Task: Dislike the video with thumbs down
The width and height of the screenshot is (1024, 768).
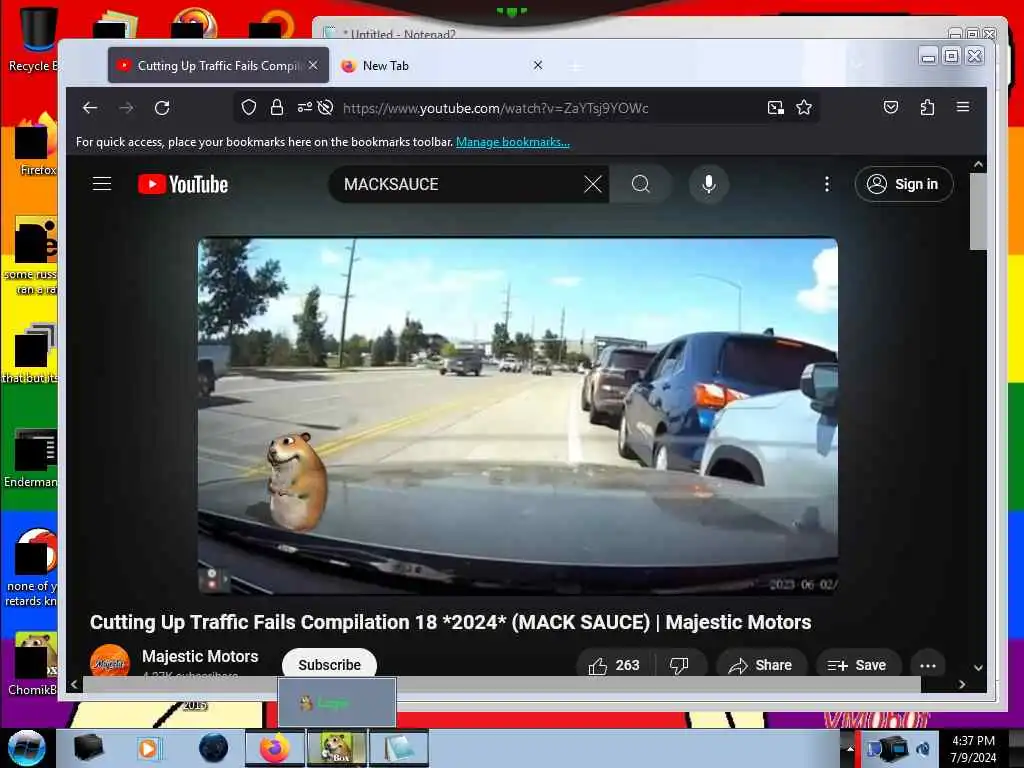Action: tap(680, 665)
